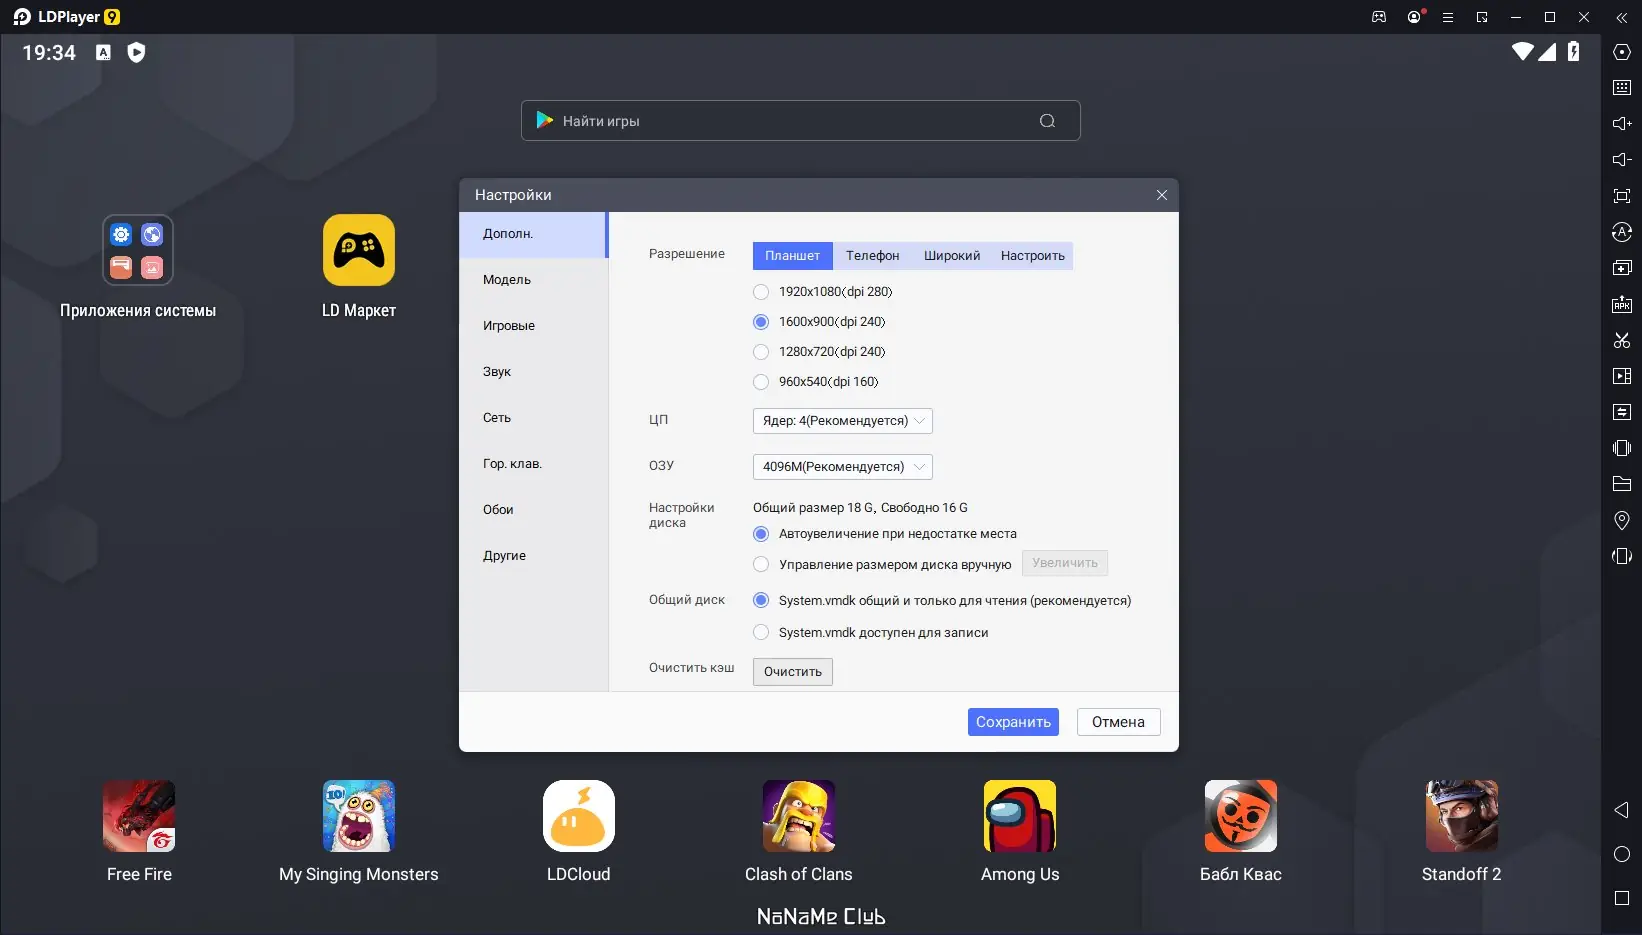Screen dimensions: 1642x935
Task: Open the Модель settings section
Action: tap(533, 280)
